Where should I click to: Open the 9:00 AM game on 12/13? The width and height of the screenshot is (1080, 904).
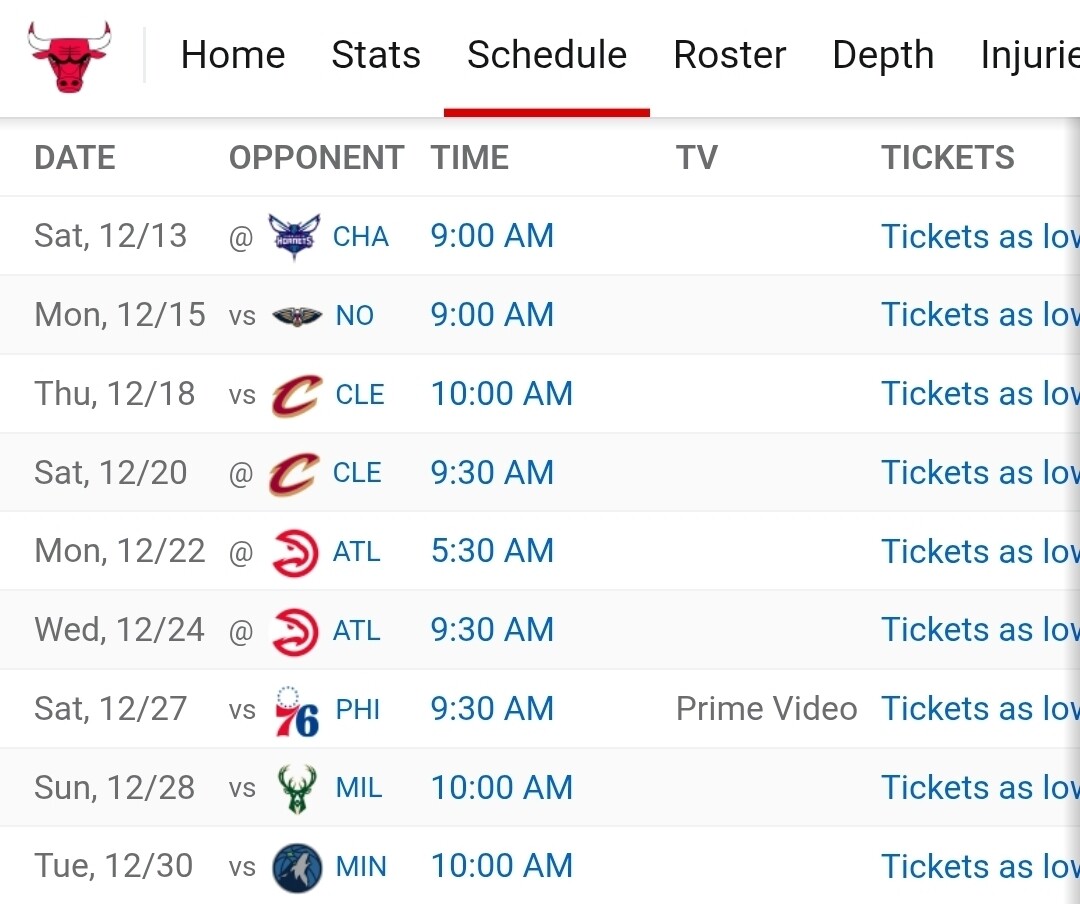coord(492,236)
